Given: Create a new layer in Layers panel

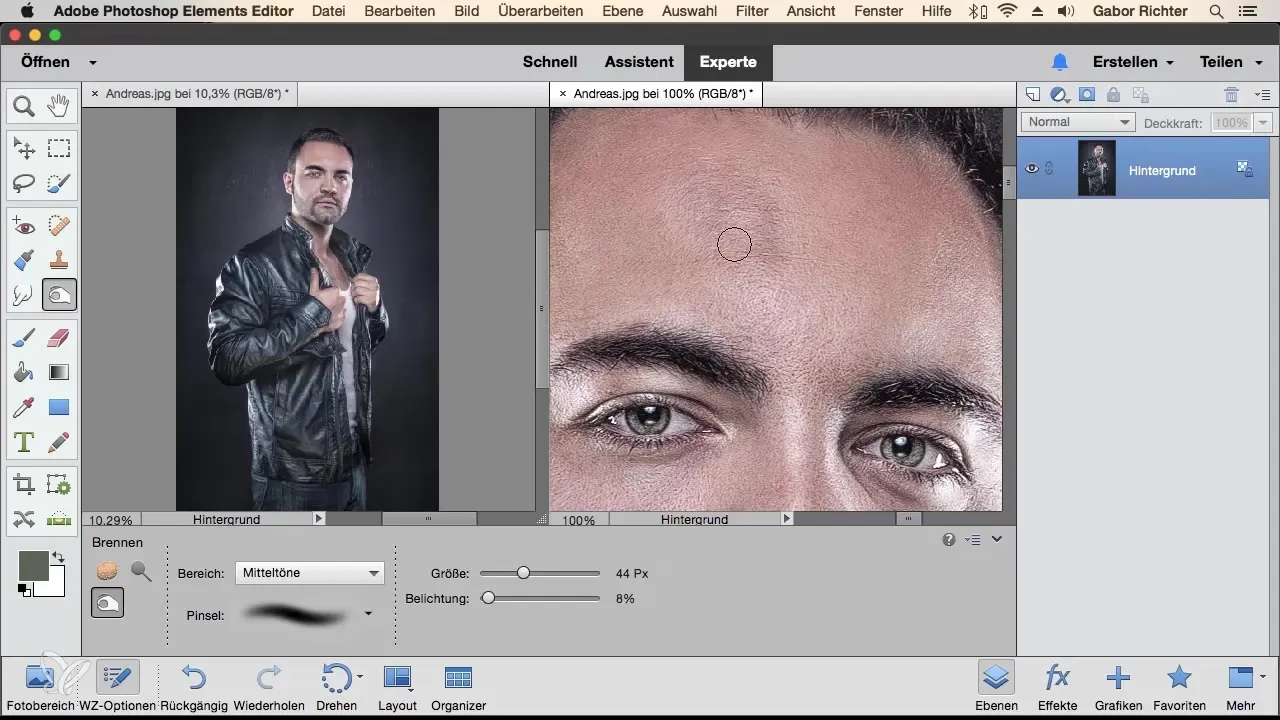Looking at the screenshot, I should [x=1034, y=94].
